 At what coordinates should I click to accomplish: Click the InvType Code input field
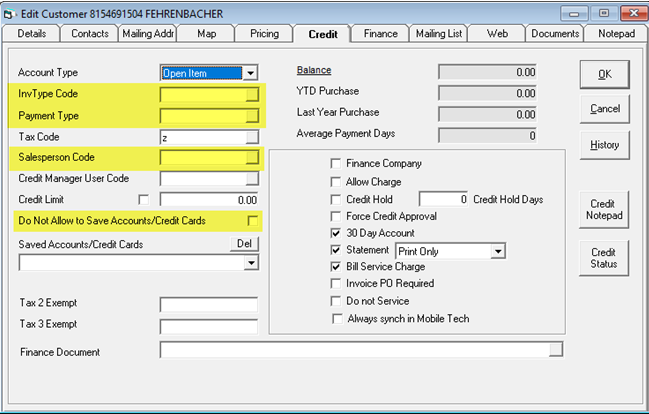(203, 95)
